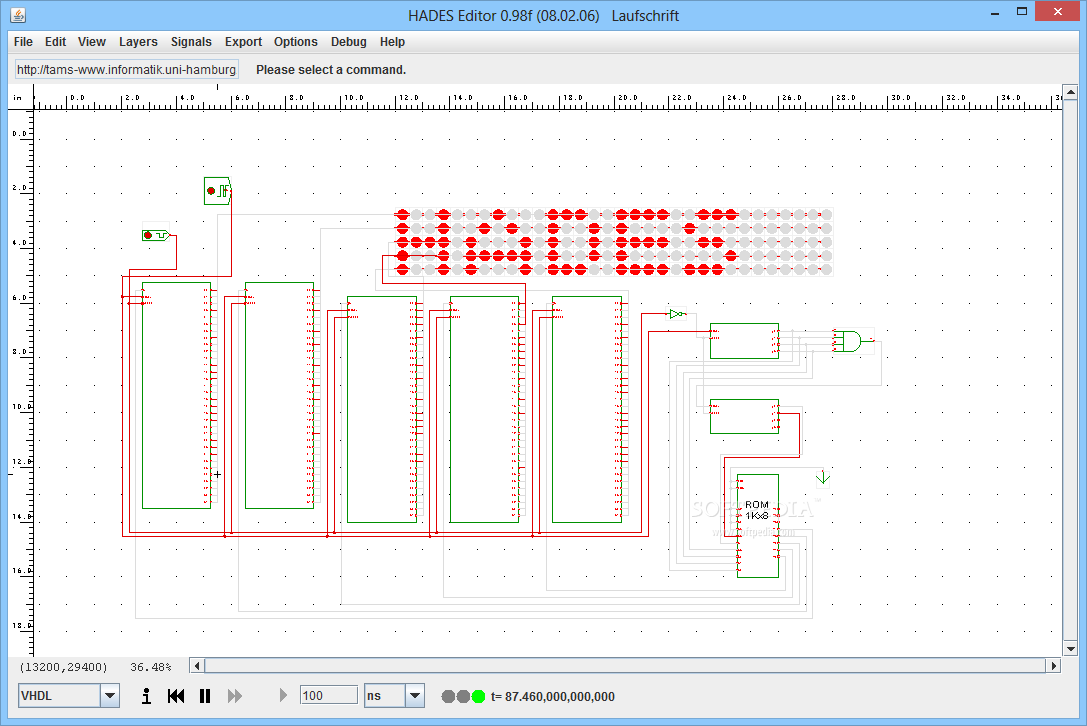This screenshot has height=726, width=1087.
Task: Pause the running simulation
Action: click(205, 695)
